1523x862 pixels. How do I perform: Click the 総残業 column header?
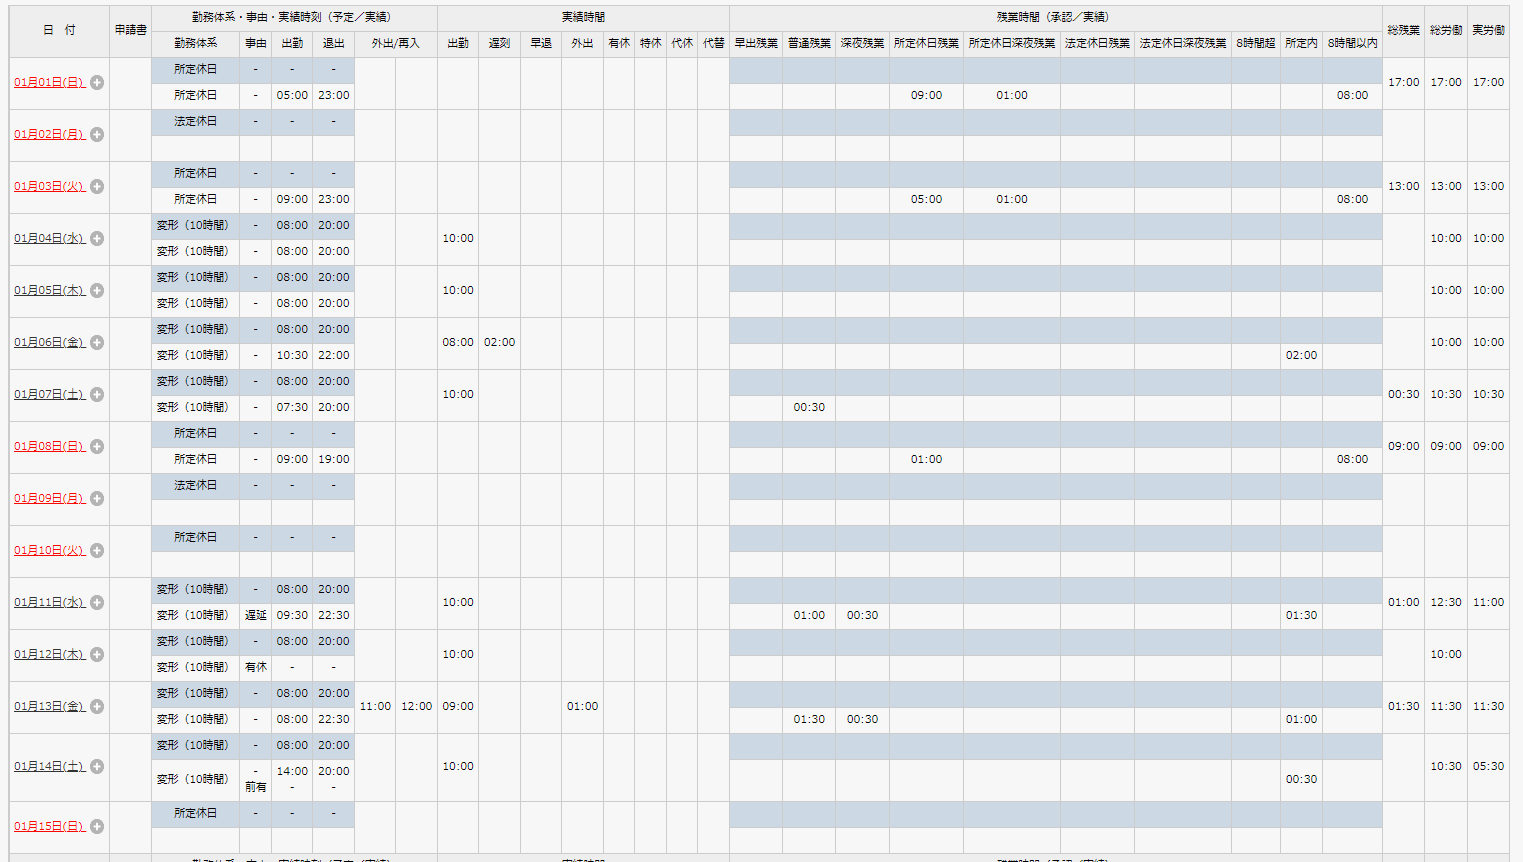(x=1403, y=31)
